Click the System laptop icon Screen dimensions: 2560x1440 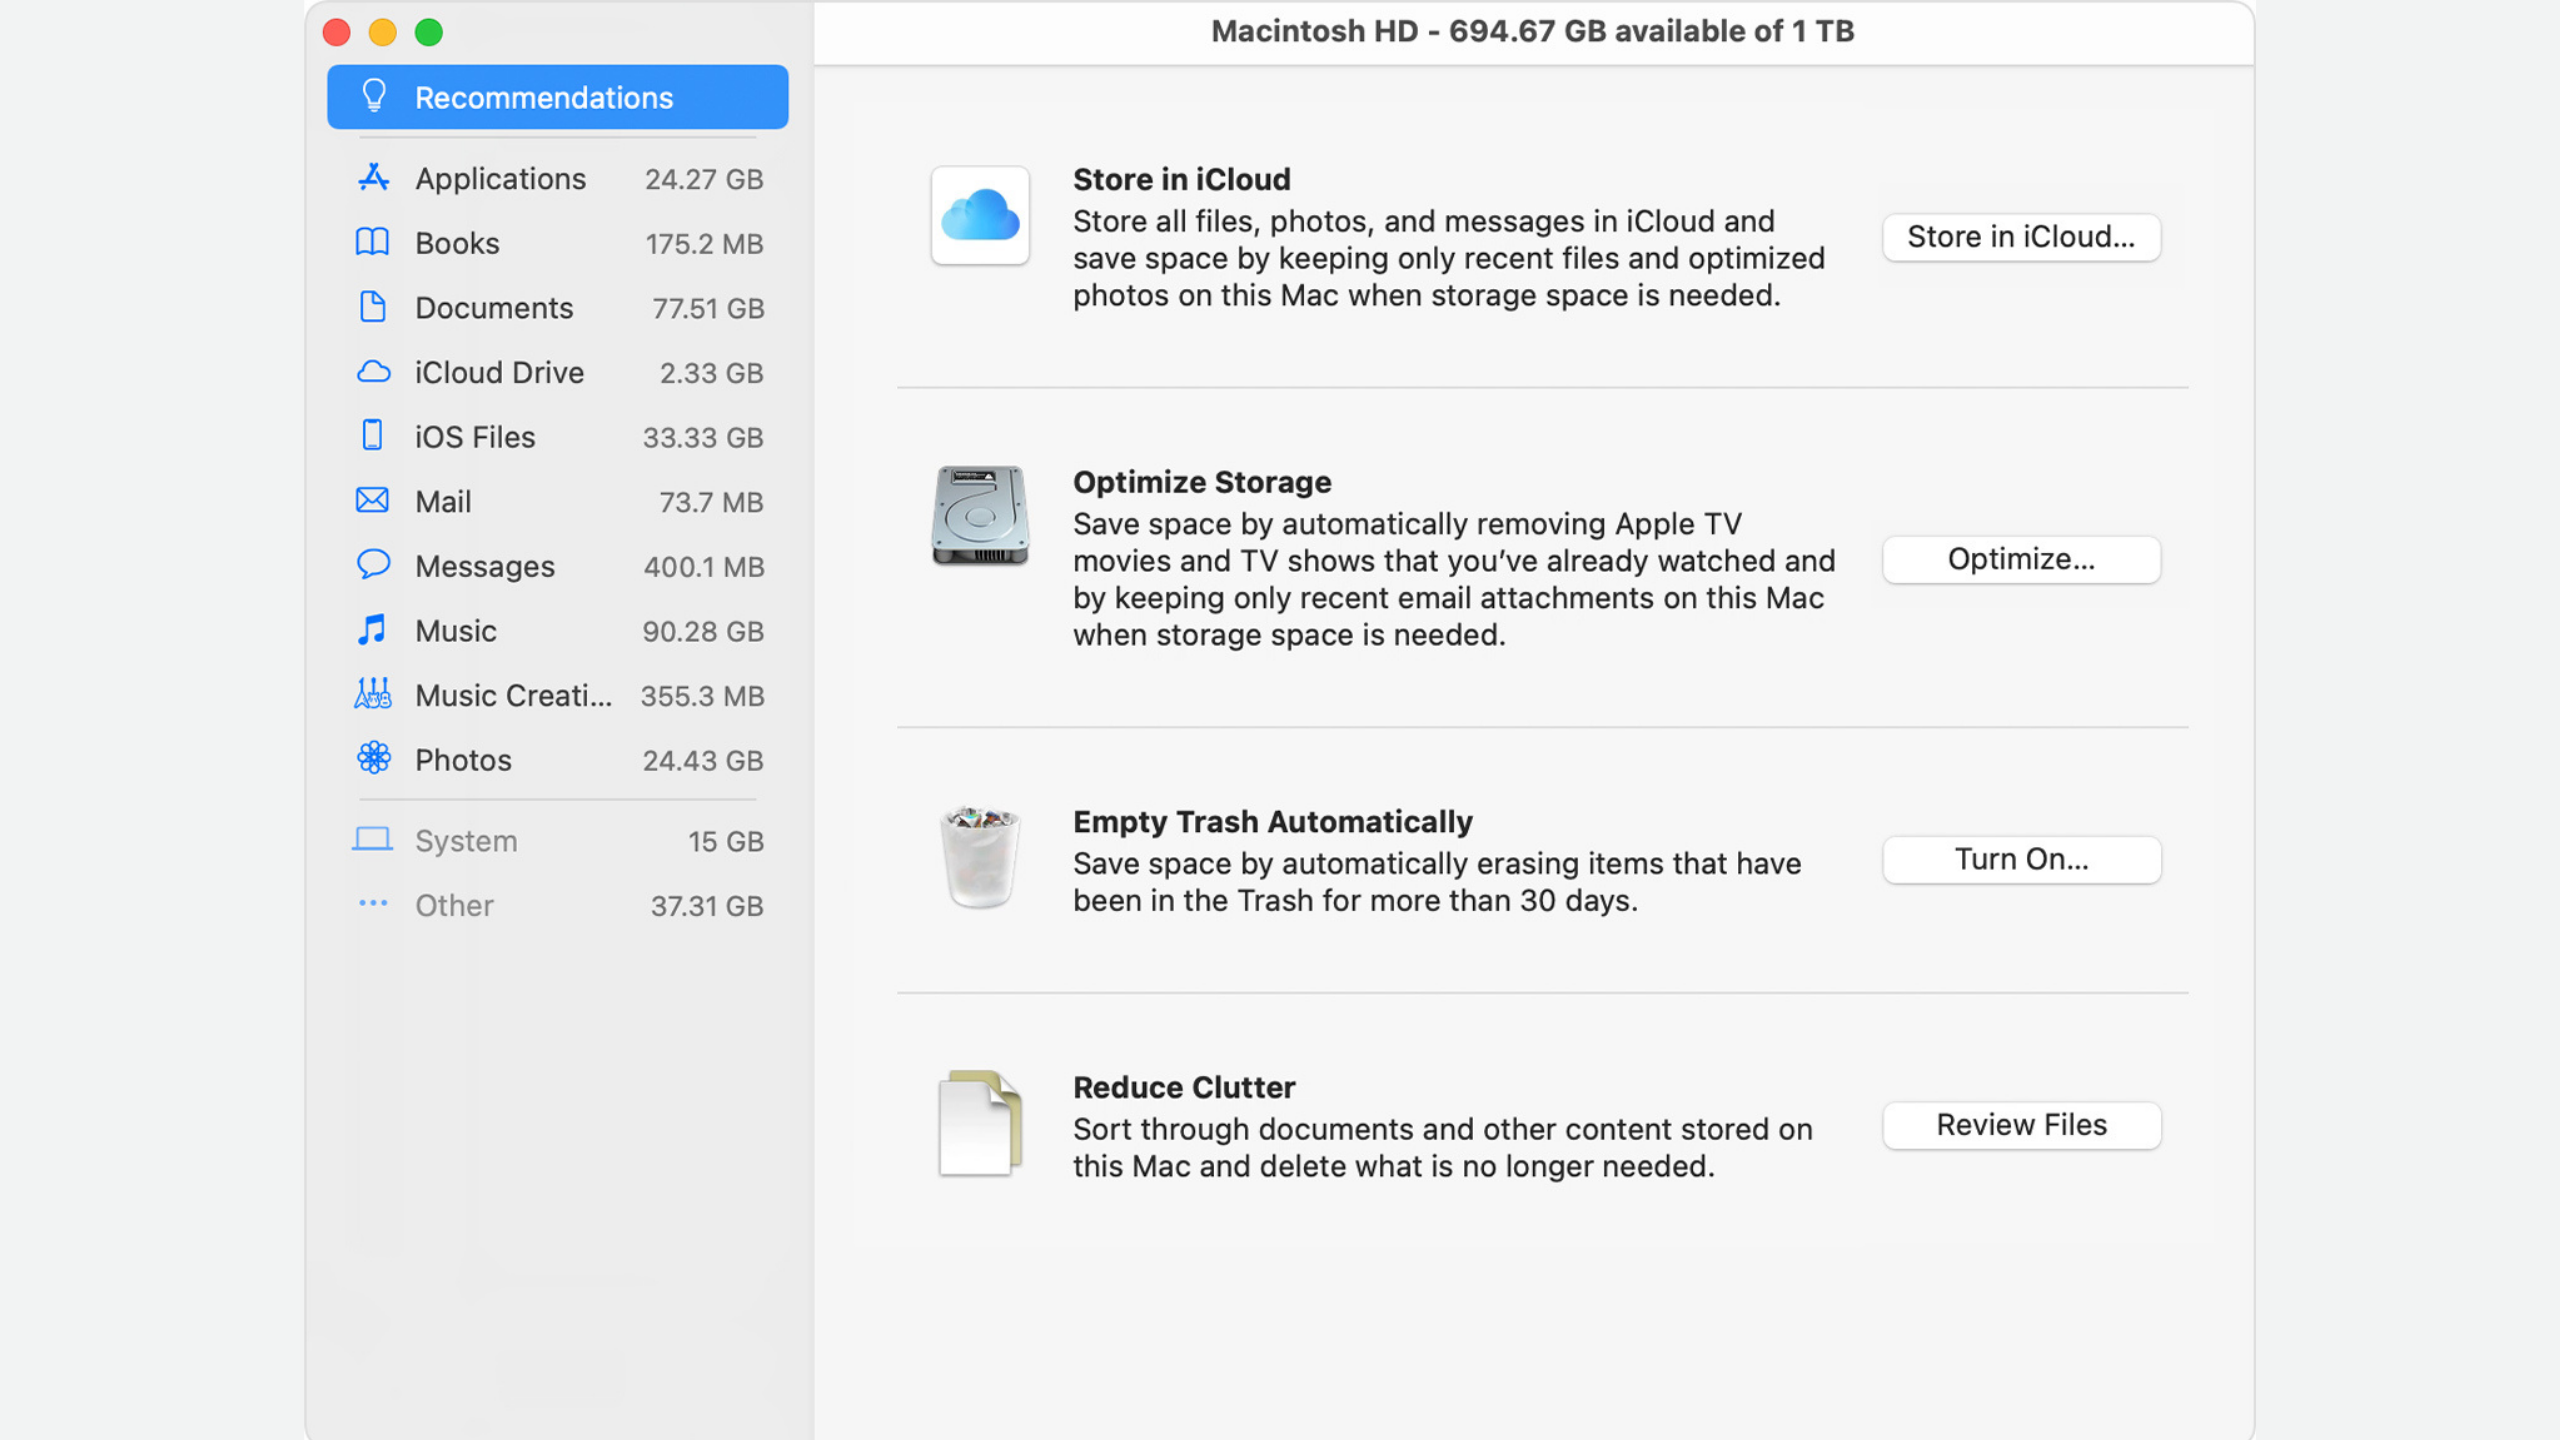[373, 839]
